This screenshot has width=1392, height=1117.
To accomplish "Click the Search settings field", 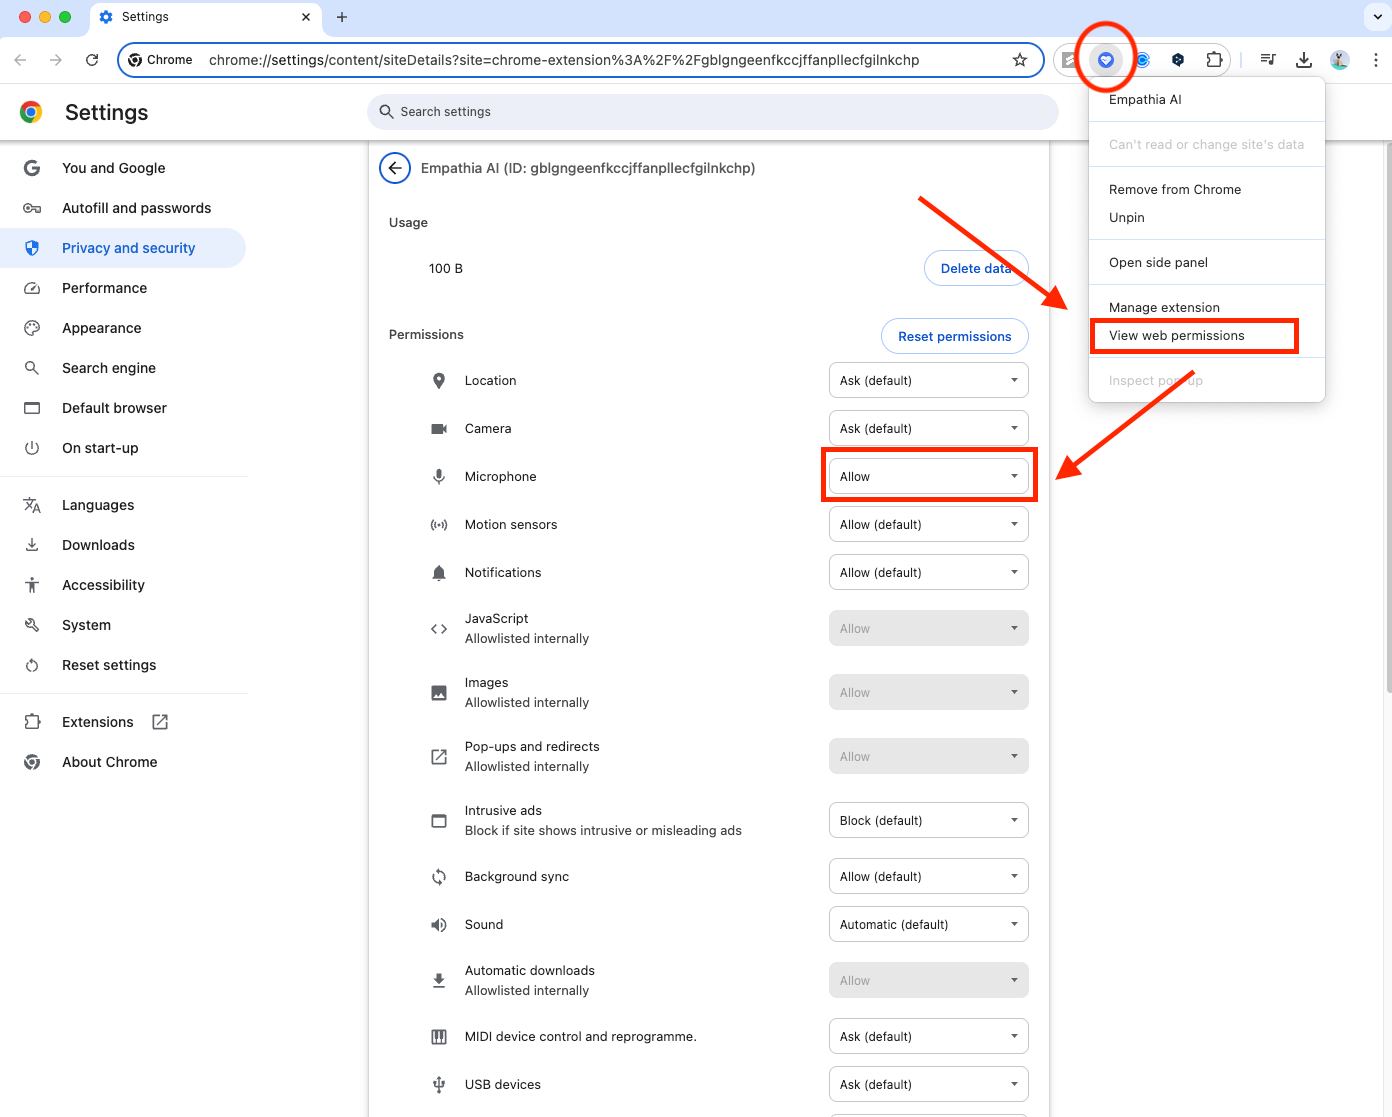I will [713, 112].
